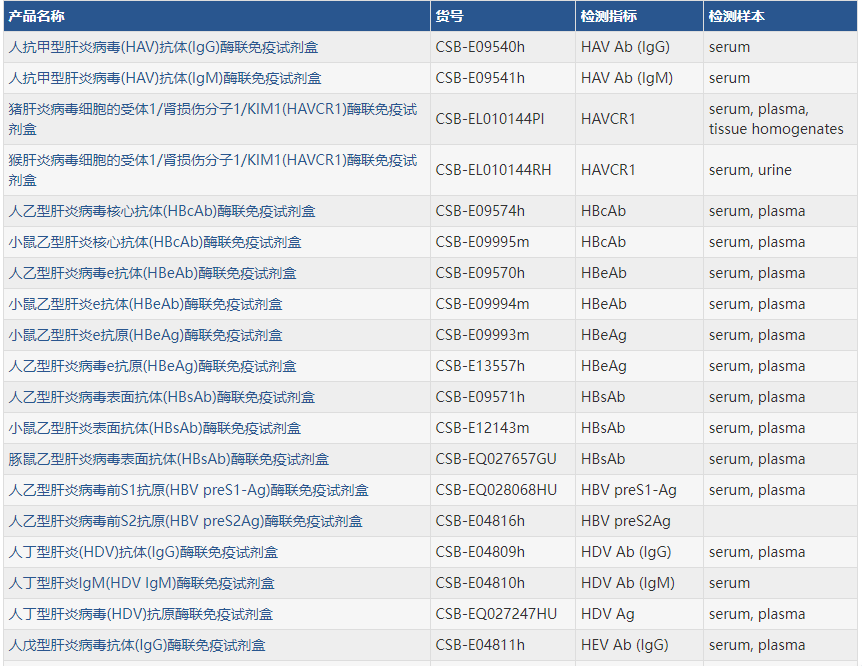Viewport: 862px width, 666px height.
Task: Click product code CSB-E13557h
Action: pyautogui.click(x=480, y=366)
